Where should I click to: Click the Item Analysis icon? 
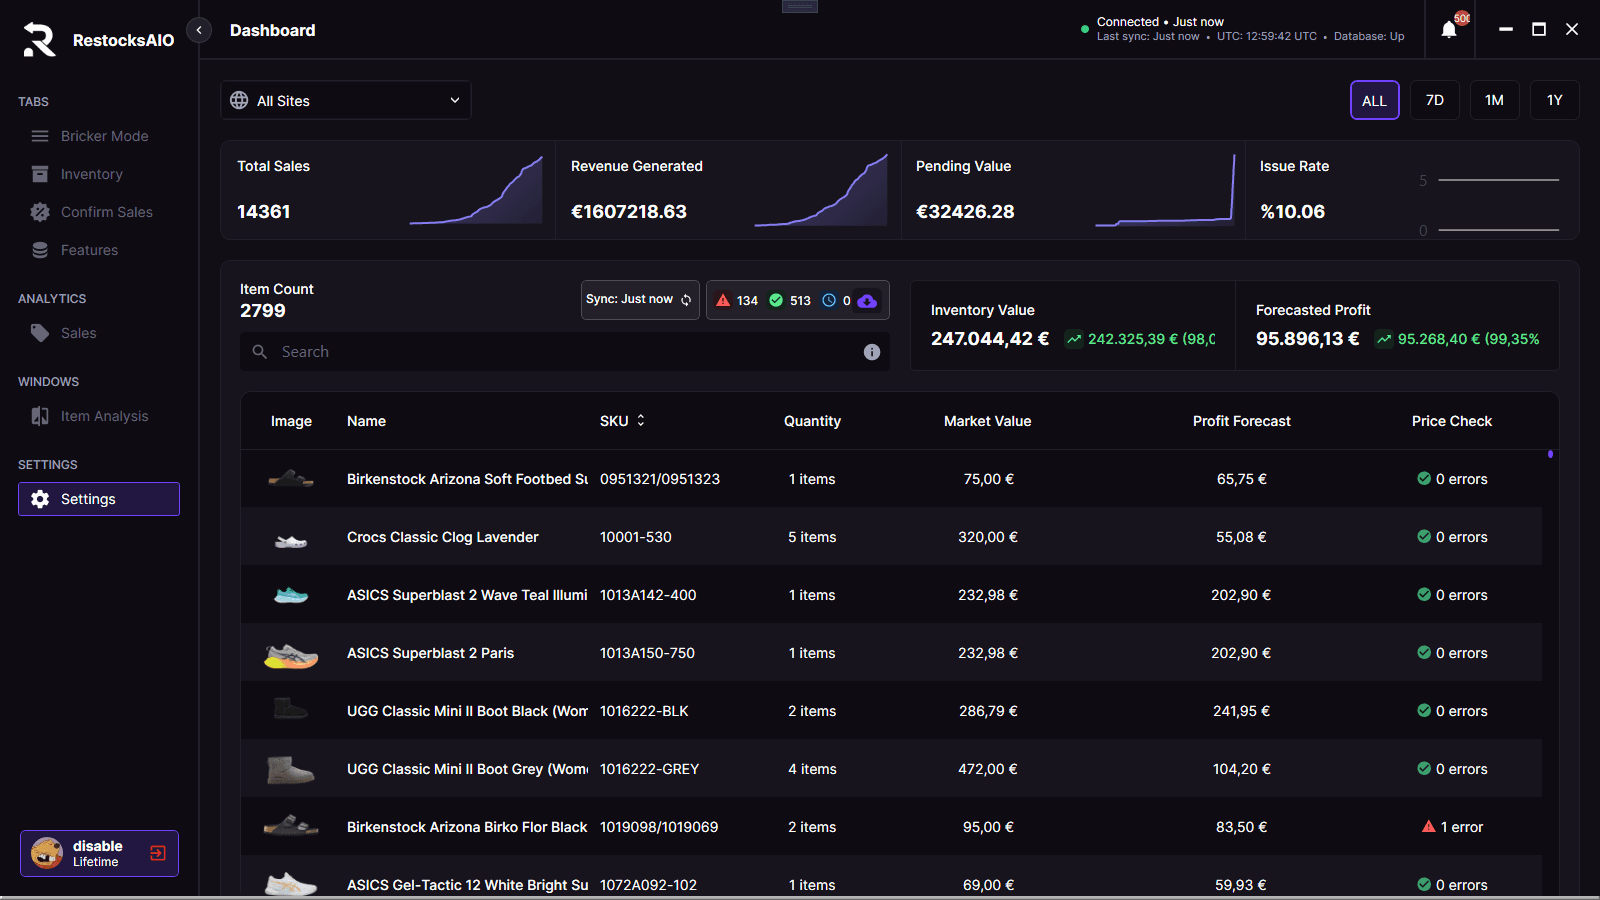click(x=40, y=416)
